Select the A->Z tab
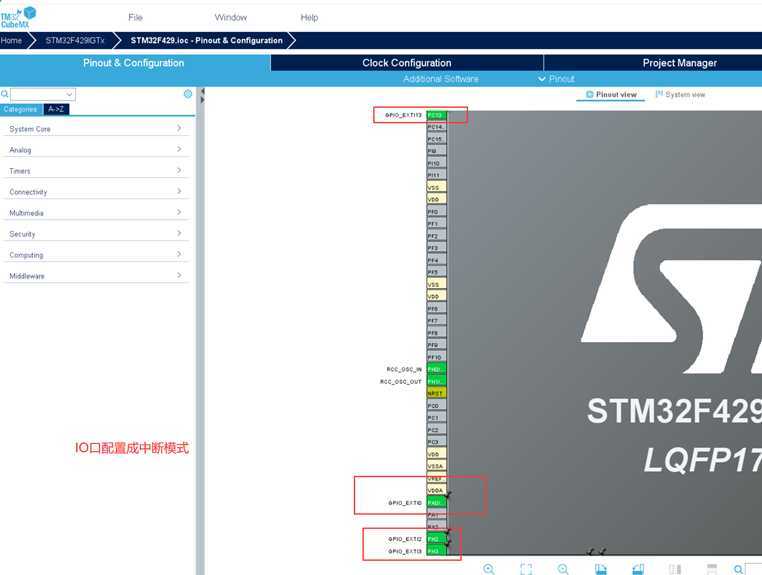Image resolution: width=762 pixels, height=575 pixels. point(56,109)
